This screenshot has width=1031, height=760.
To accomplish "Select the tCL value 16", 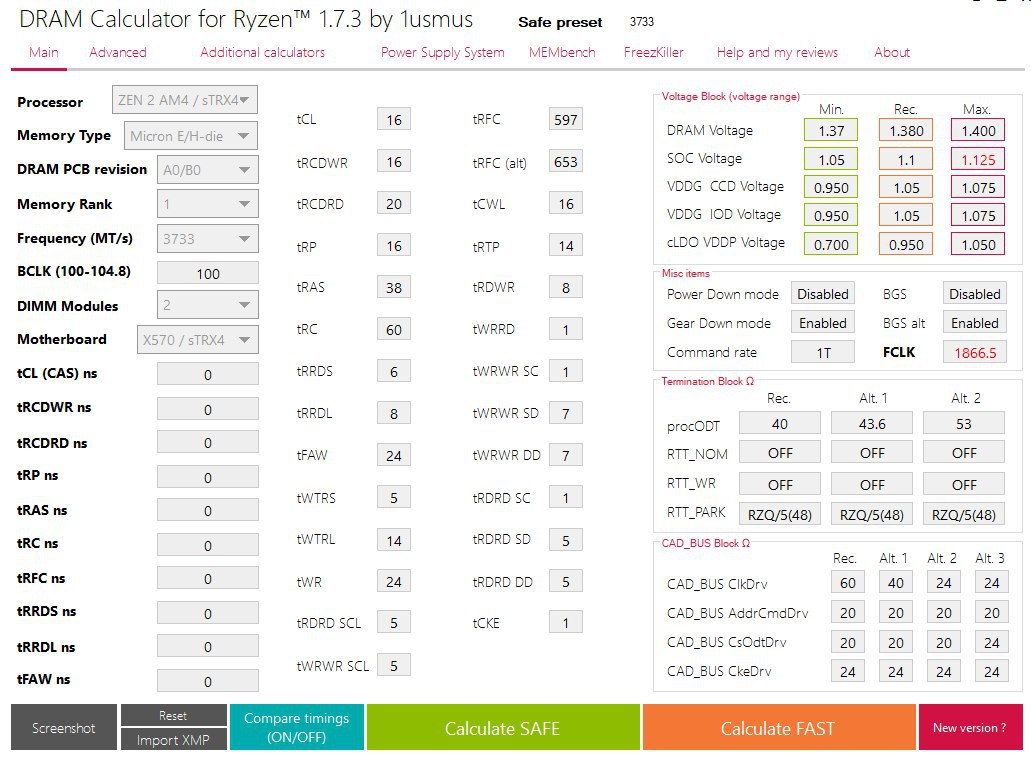I will click(x=394, y=120).
